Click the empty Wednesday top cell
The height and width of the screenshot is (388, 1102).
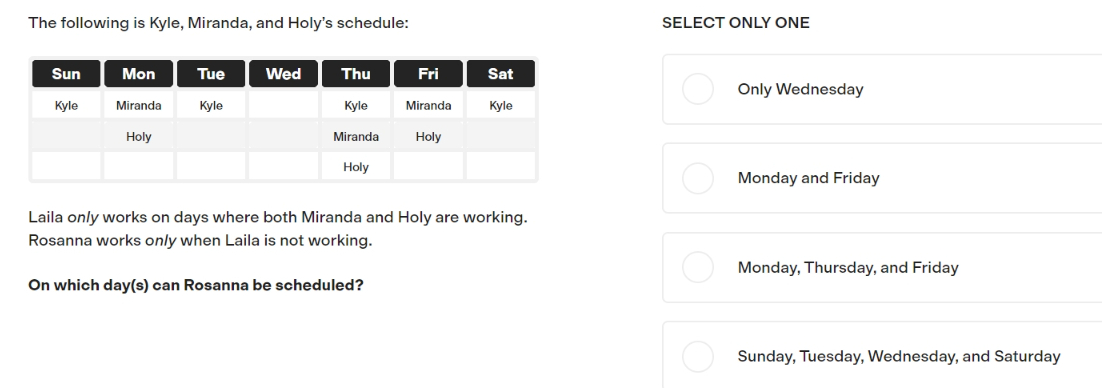click(283, 105)
